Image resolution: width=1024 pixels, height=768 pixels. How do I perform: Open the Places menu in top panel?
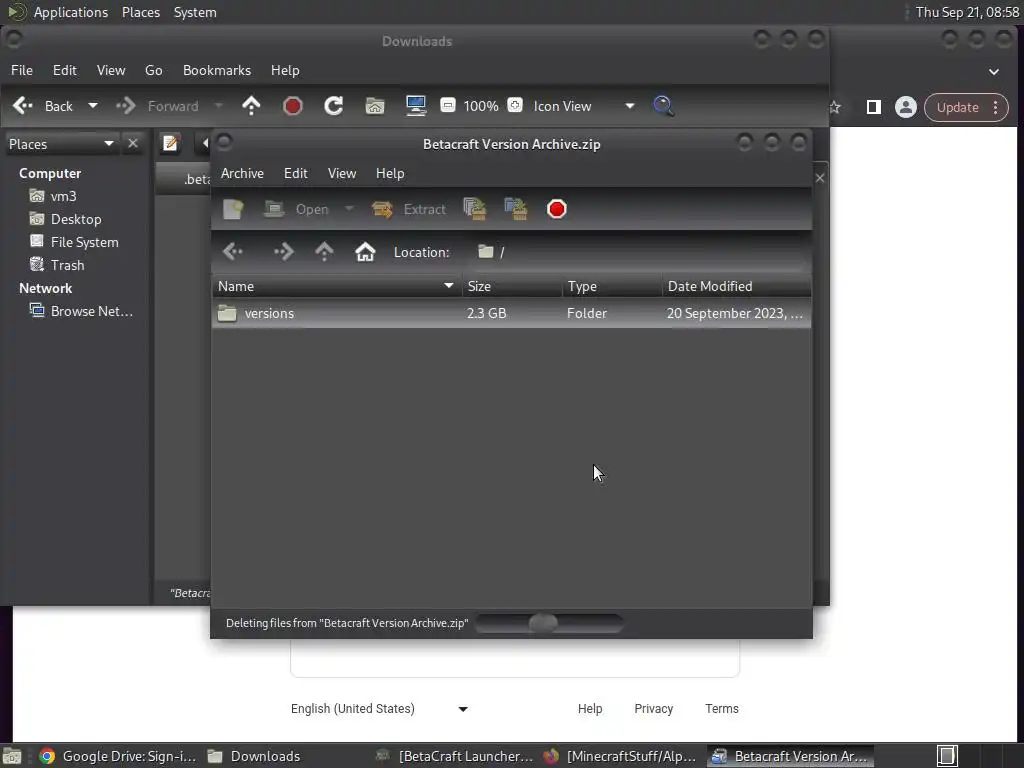pyautogui.click(x=140, y=12)
